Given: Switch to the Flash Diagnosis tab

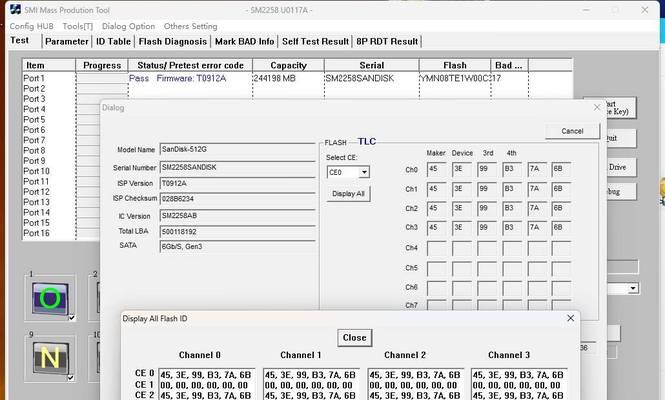Looking at the screenshot, I should coord(173,42).
